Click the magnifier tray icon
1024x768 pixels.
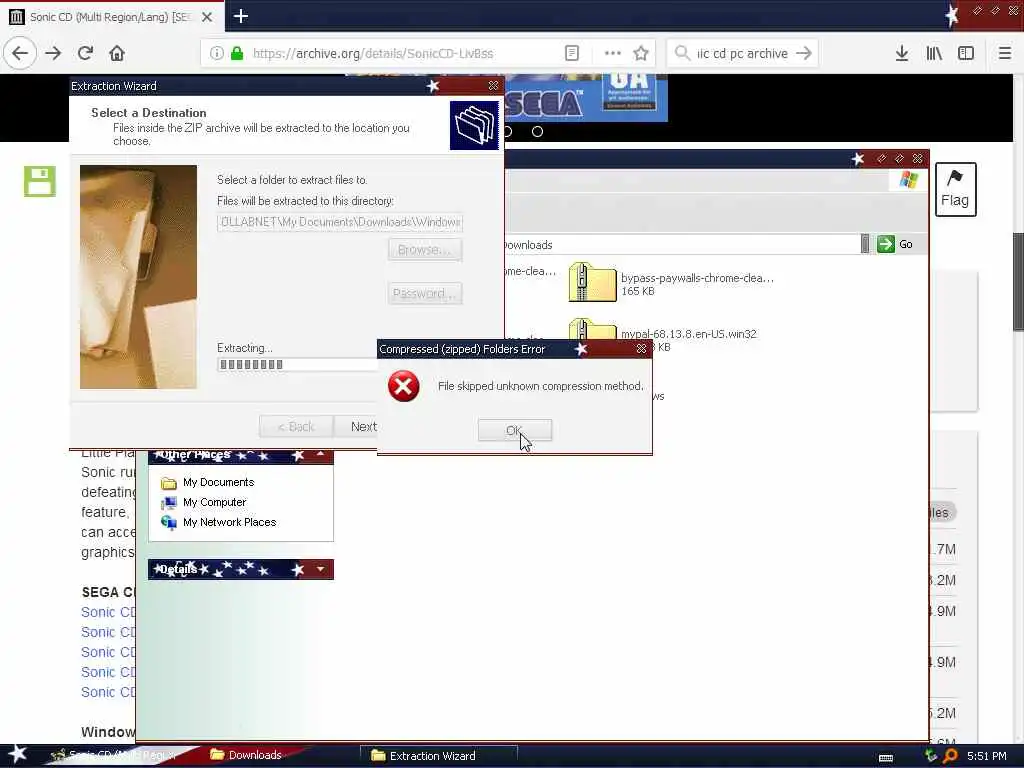950,756
